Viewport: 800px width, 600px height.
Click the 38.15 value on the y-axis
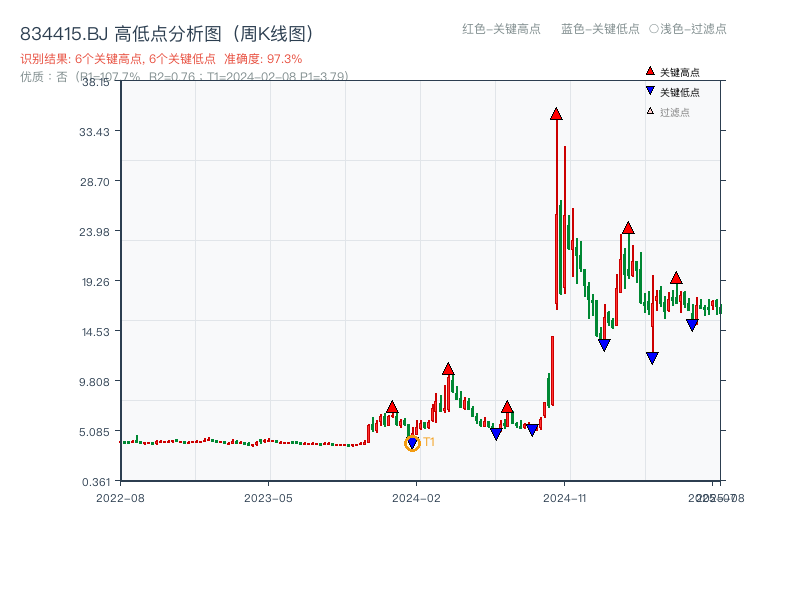[96, 84]
